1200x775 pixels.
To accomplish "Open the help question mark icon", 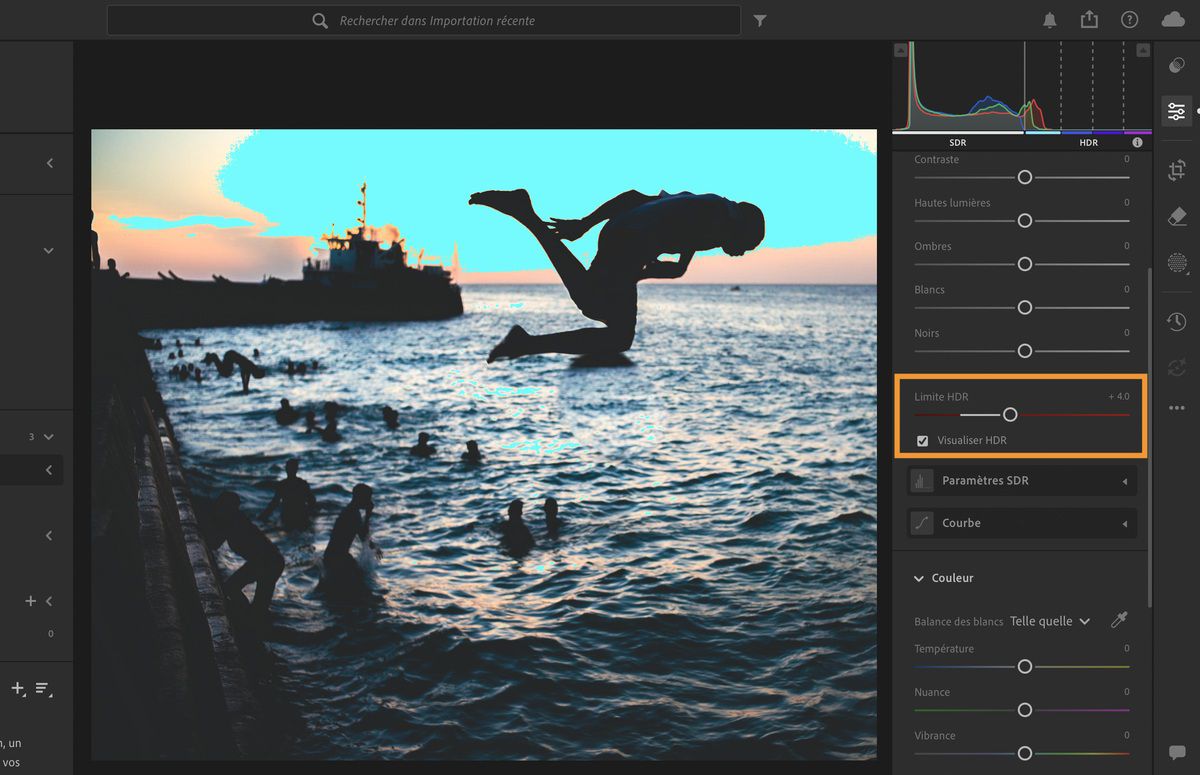I will [1130, 20].
